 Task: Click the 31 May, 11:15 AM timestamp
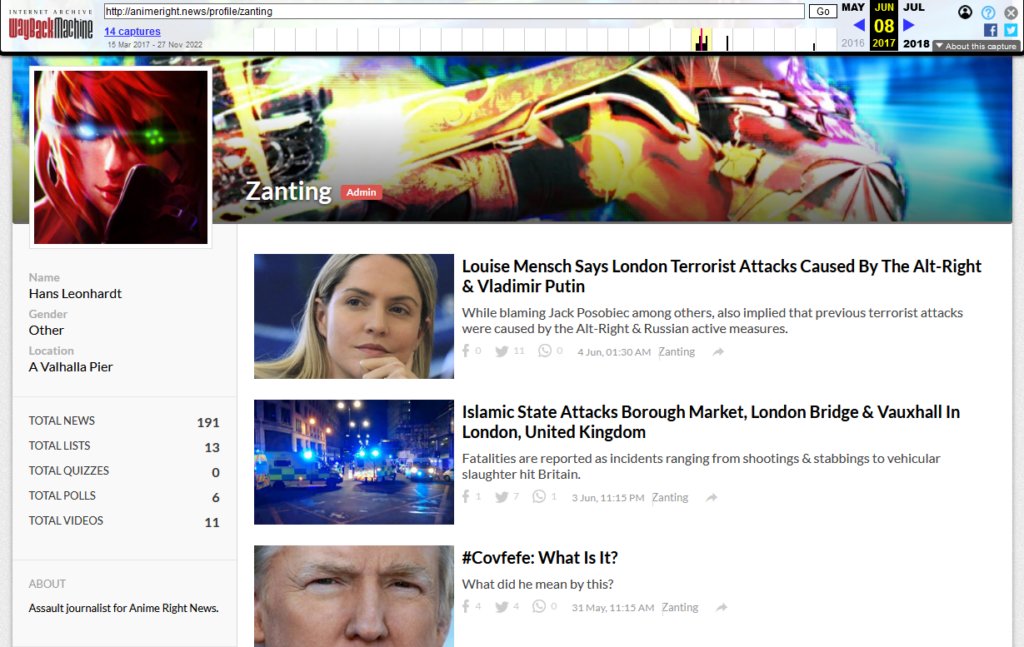(613, 607)
